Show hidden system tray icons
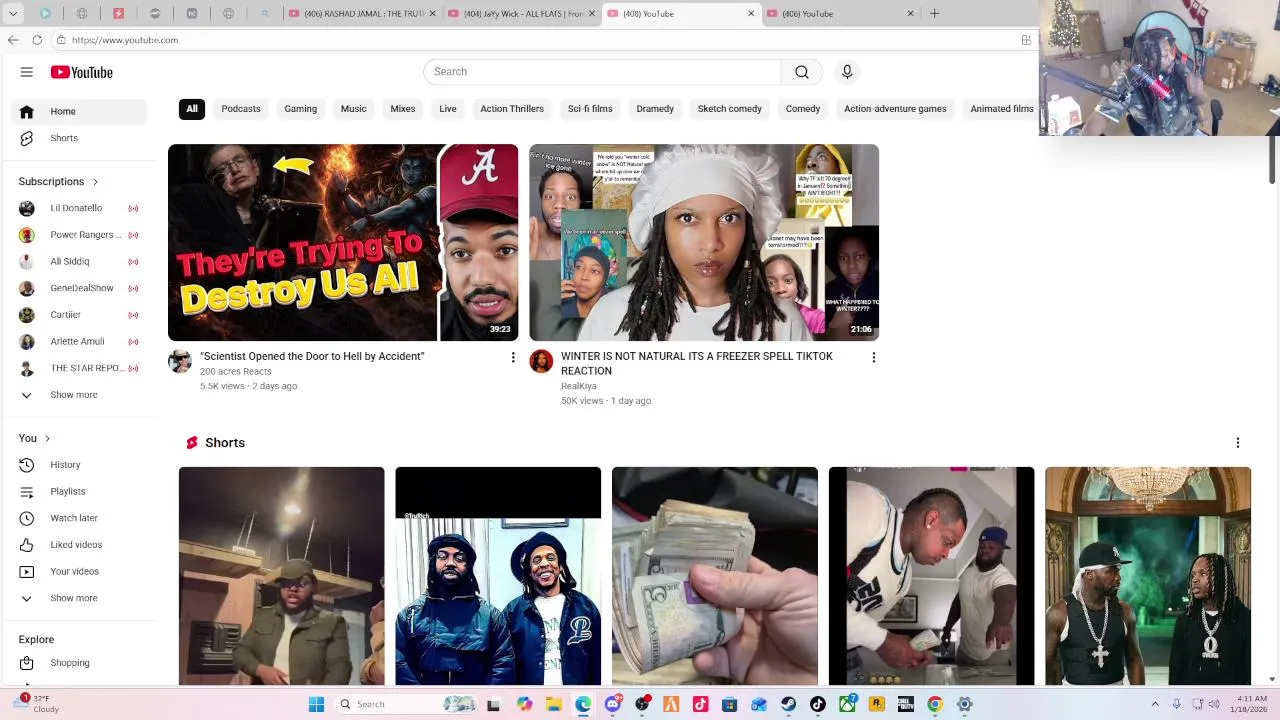 click(x=1155, y=704)
